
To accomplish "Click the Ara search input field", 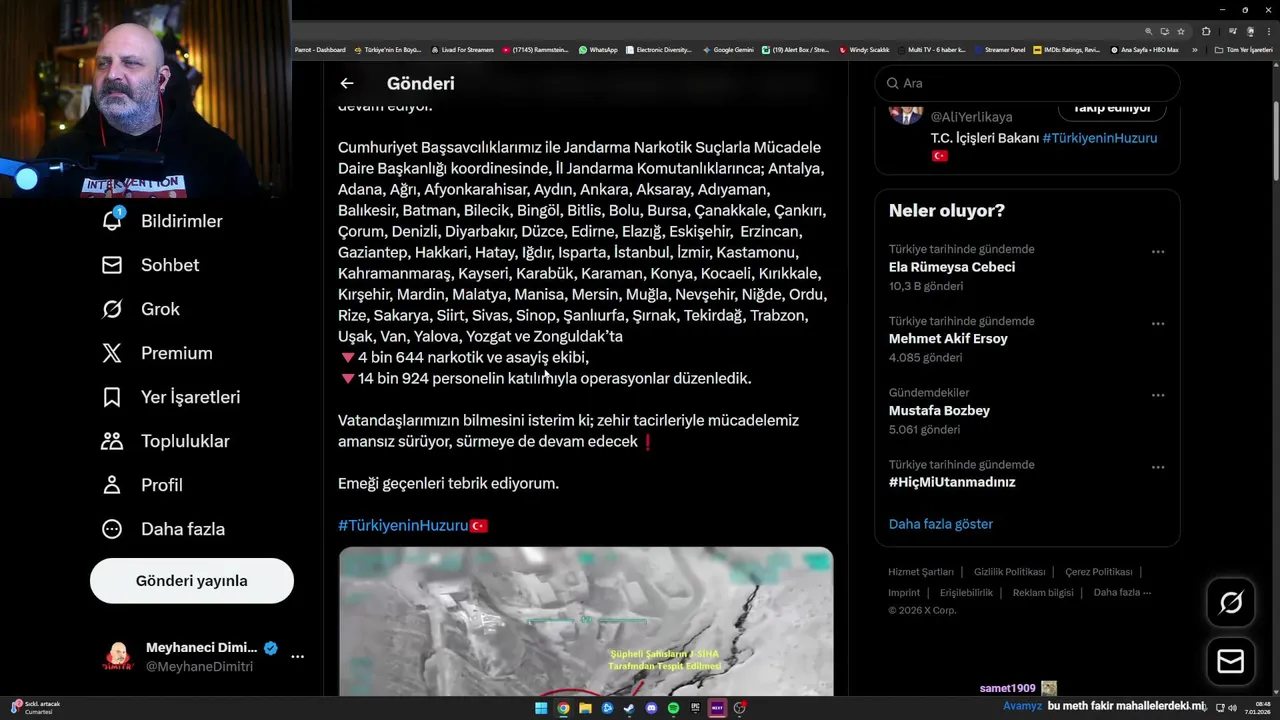I will click(x=1027, y=84).
